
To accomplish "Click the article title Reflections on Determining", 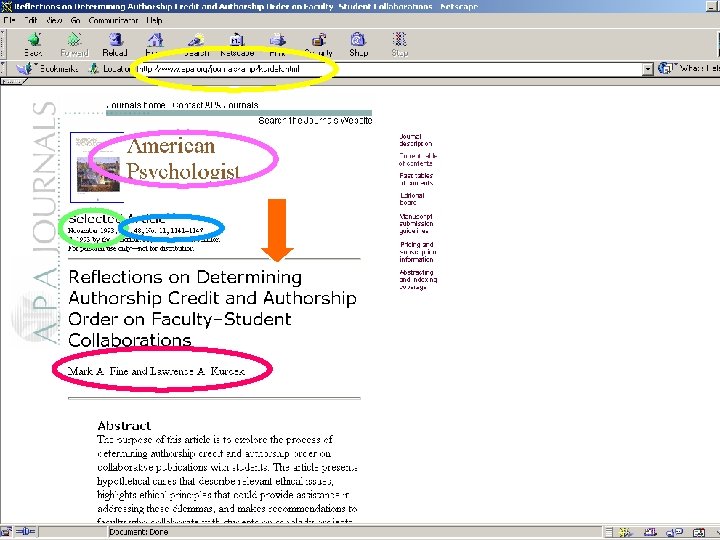I will coord(212,308).
